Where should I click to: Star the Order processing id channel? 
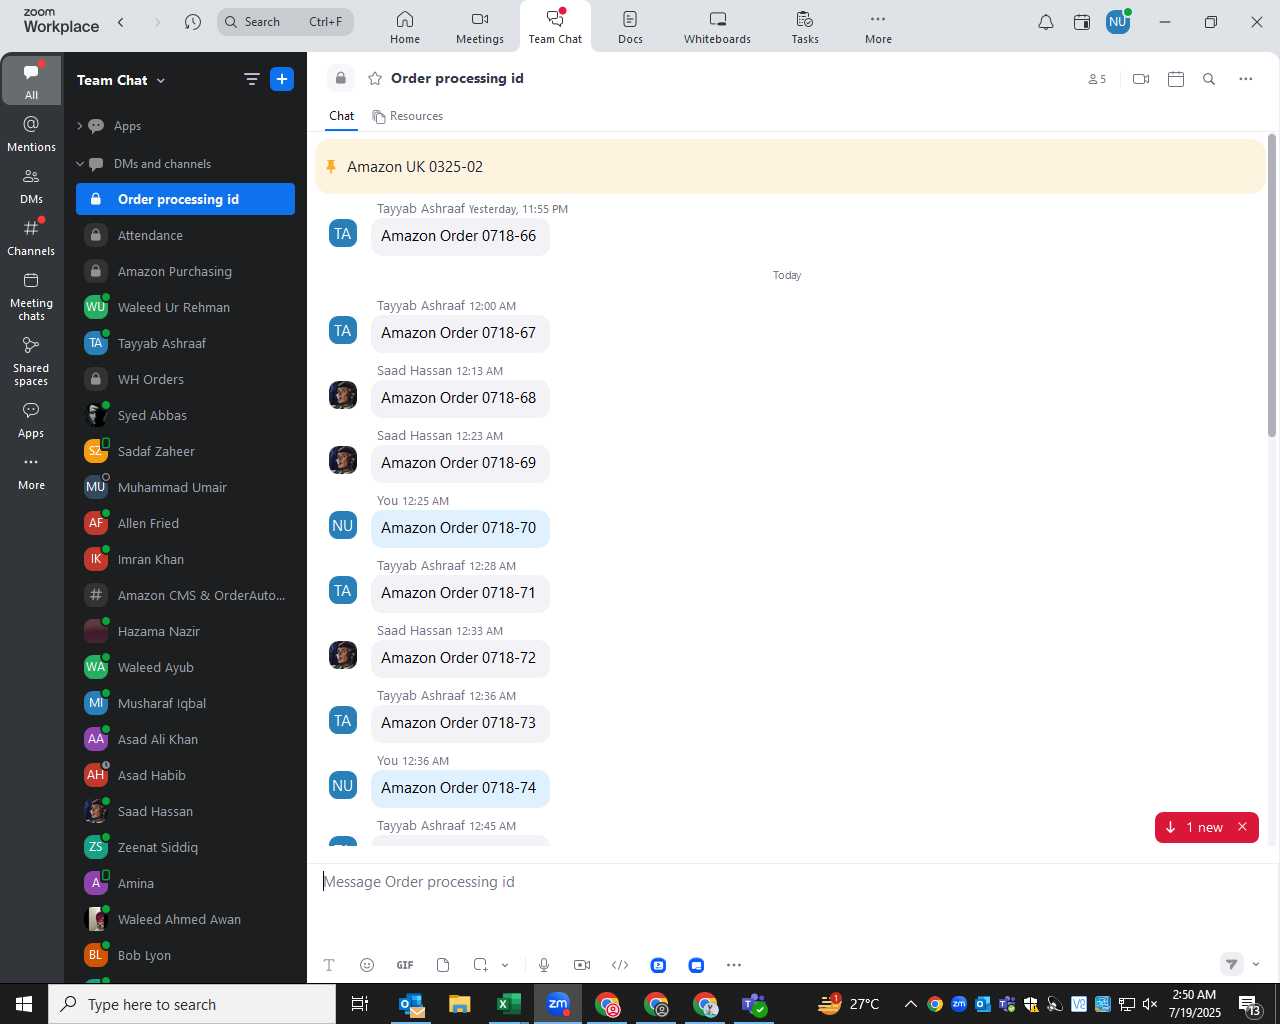click(375, 79)
